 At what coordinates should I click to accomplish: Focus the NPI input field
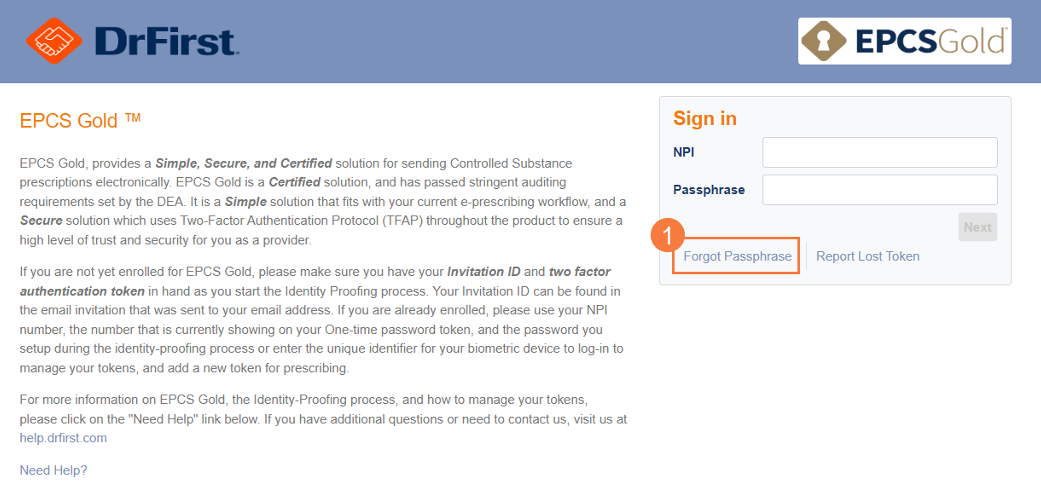pos(880,153)
